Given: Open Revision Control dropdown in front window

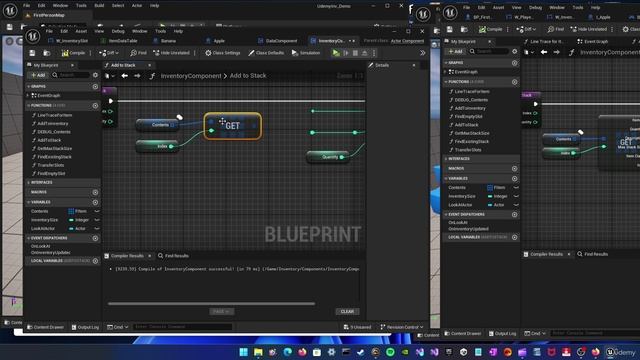Looking at the screenshot, I should coord(402,327).
